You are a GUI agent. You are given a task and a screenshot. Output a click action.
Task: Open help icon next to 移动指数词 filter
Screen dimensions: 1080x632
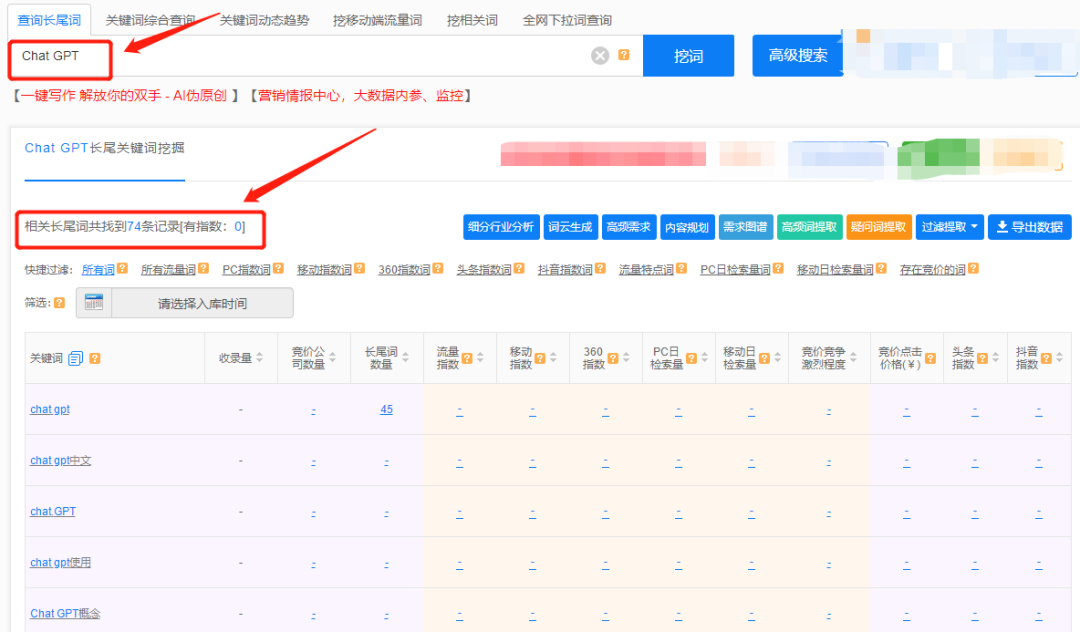359,268
